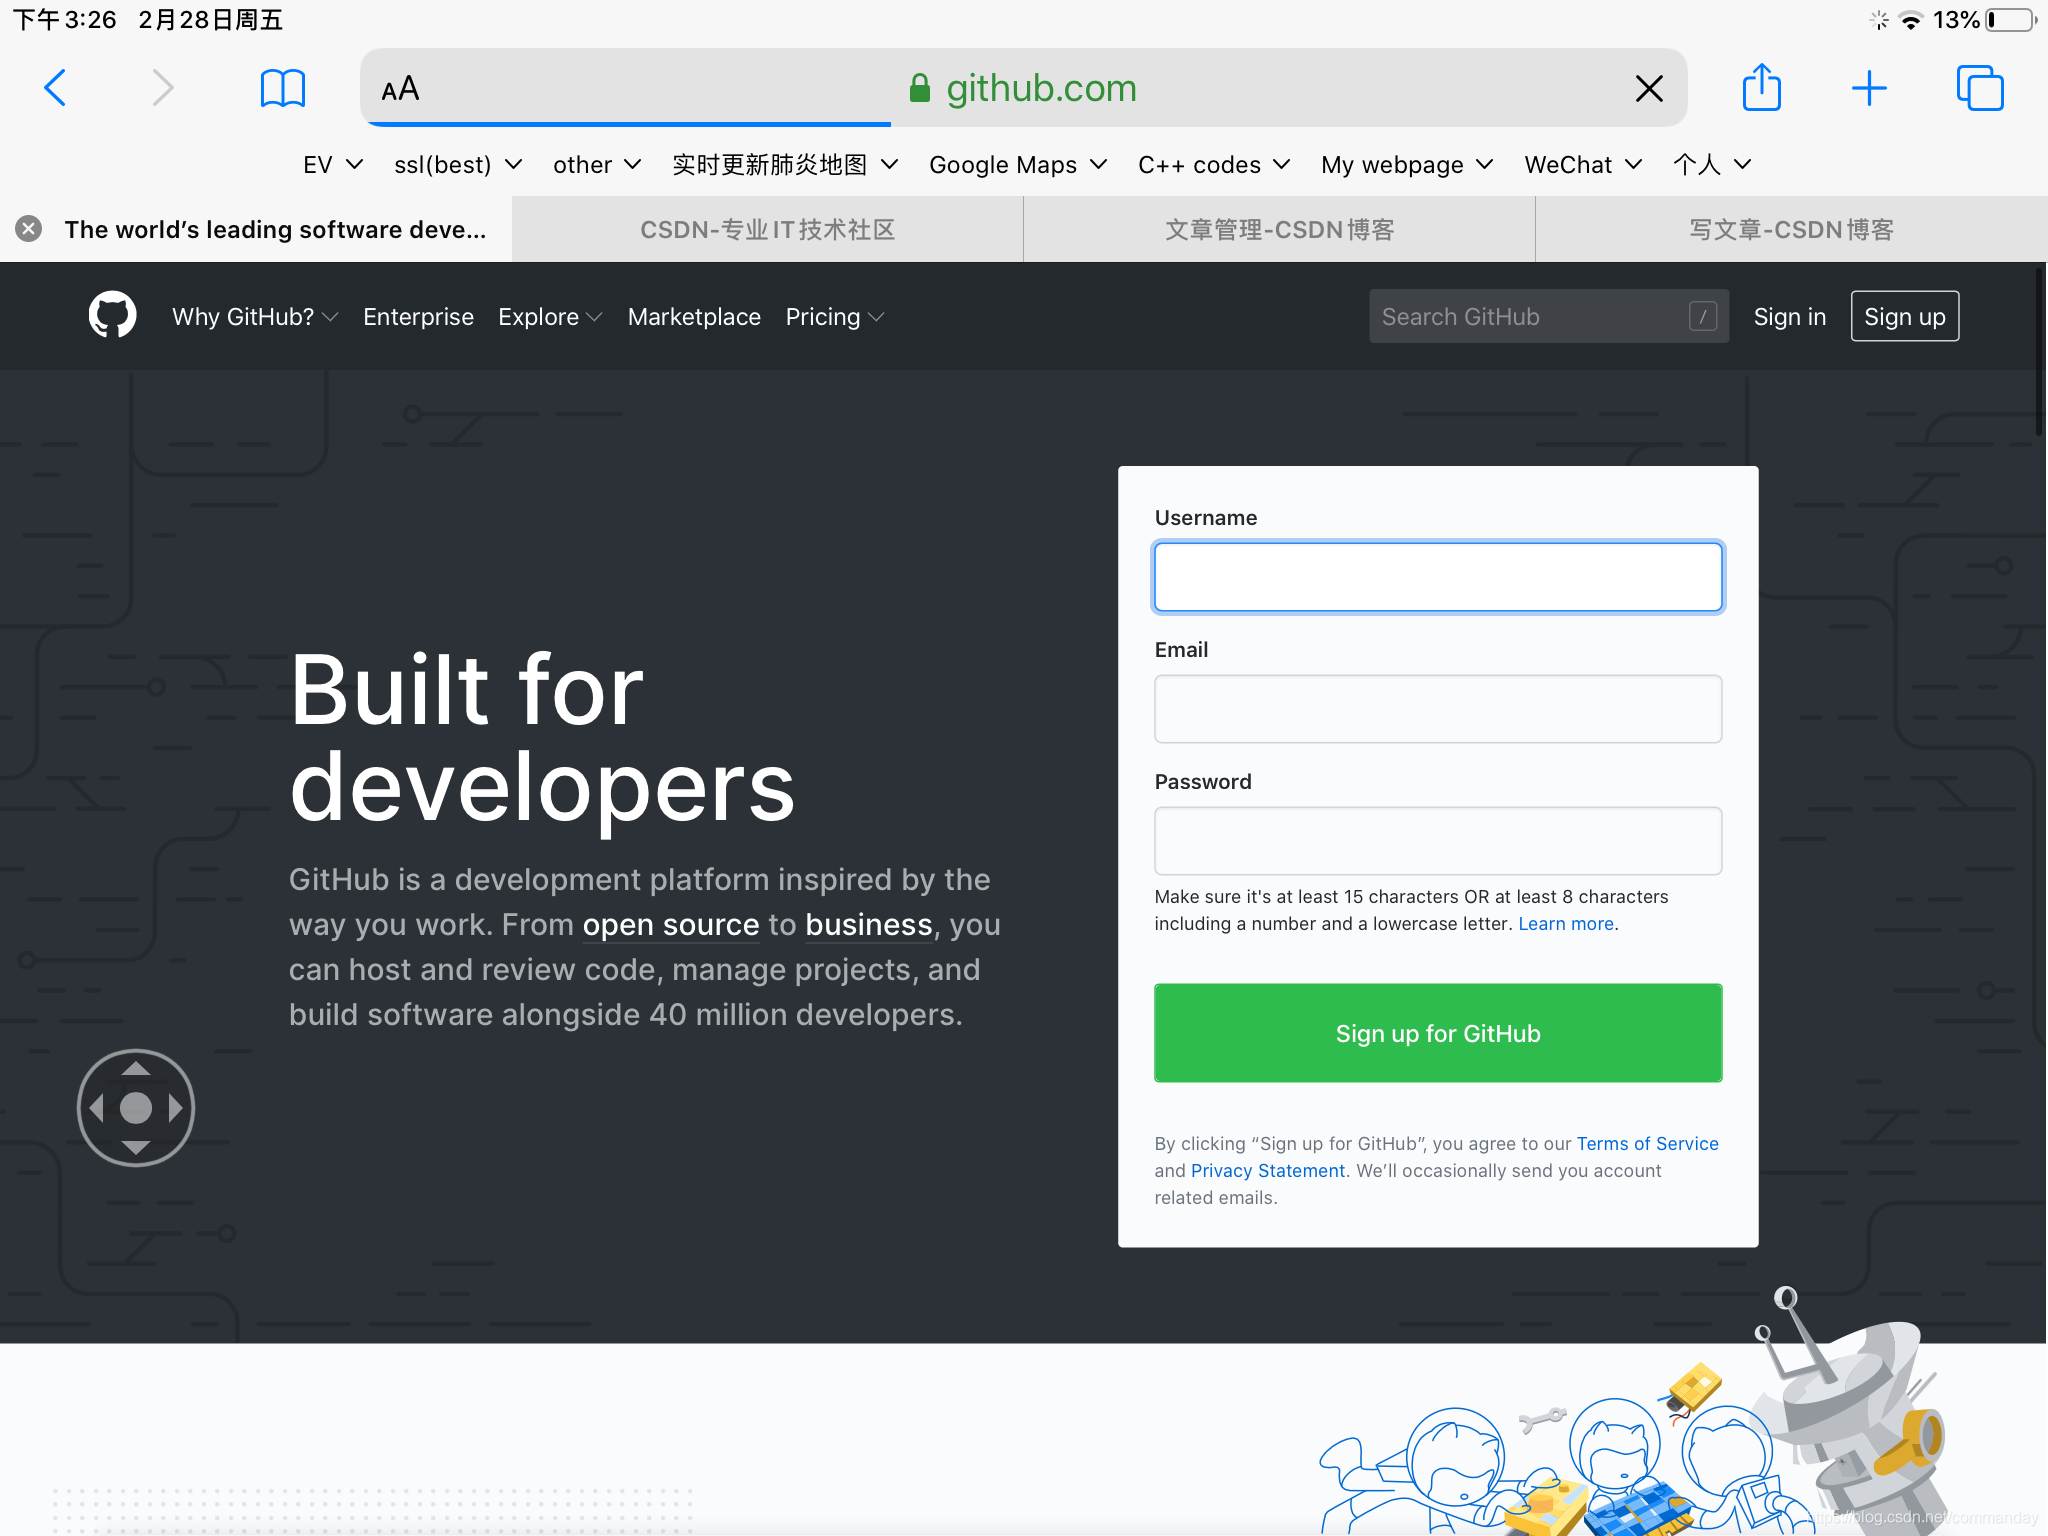Expand the other bookmarks folder
This screenshot has width=2048, height=1536.
[x=597, y=164]
